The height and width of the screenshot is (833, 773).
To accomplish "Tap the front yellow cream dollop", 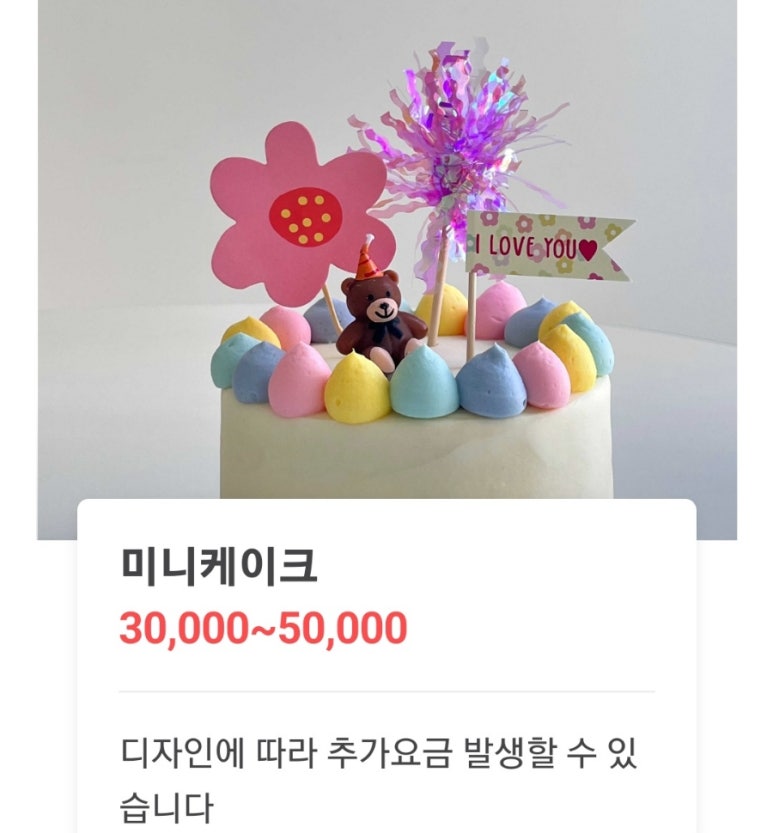I will [357, 388].
